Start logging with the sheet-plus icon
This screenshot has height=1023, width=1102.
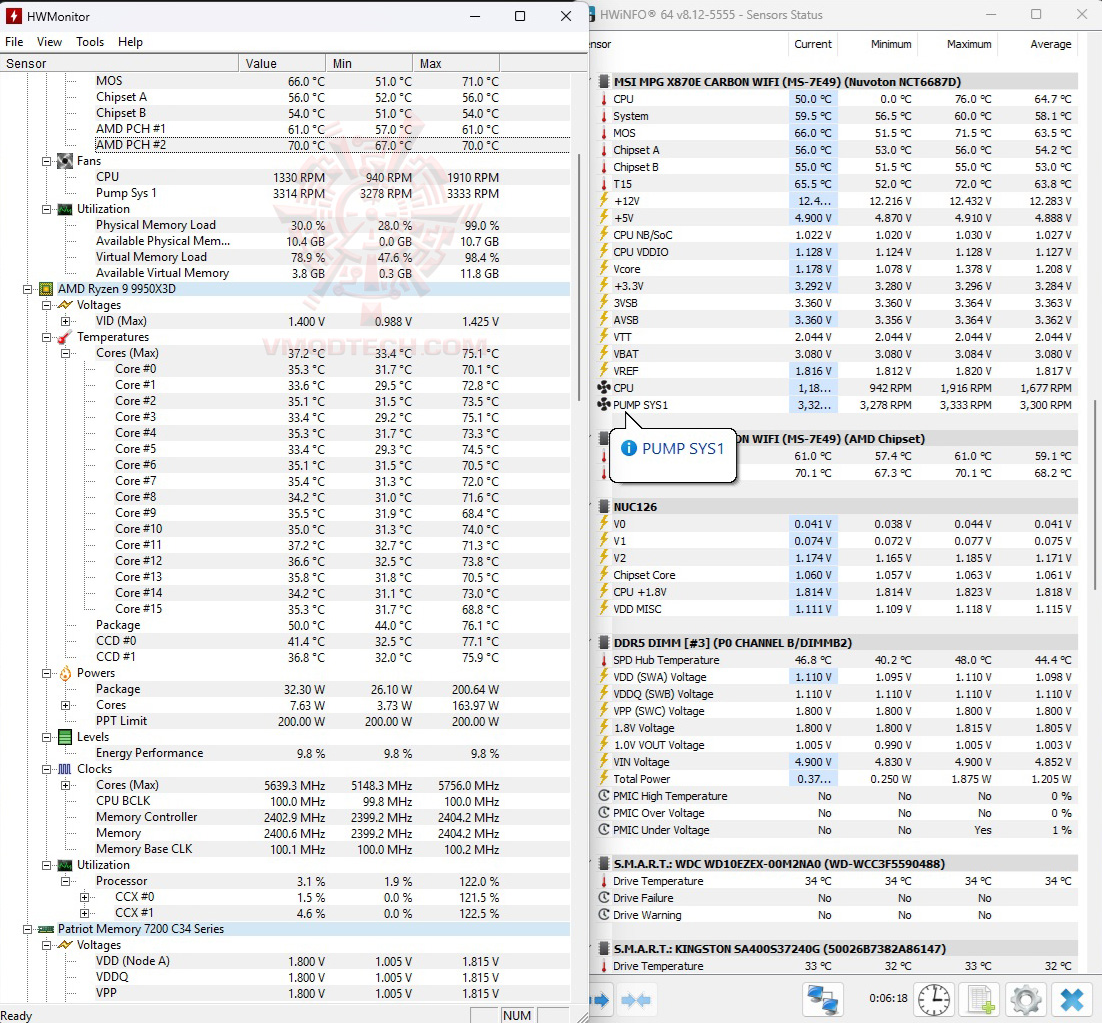pyautogui.click(x=980, y=999)
